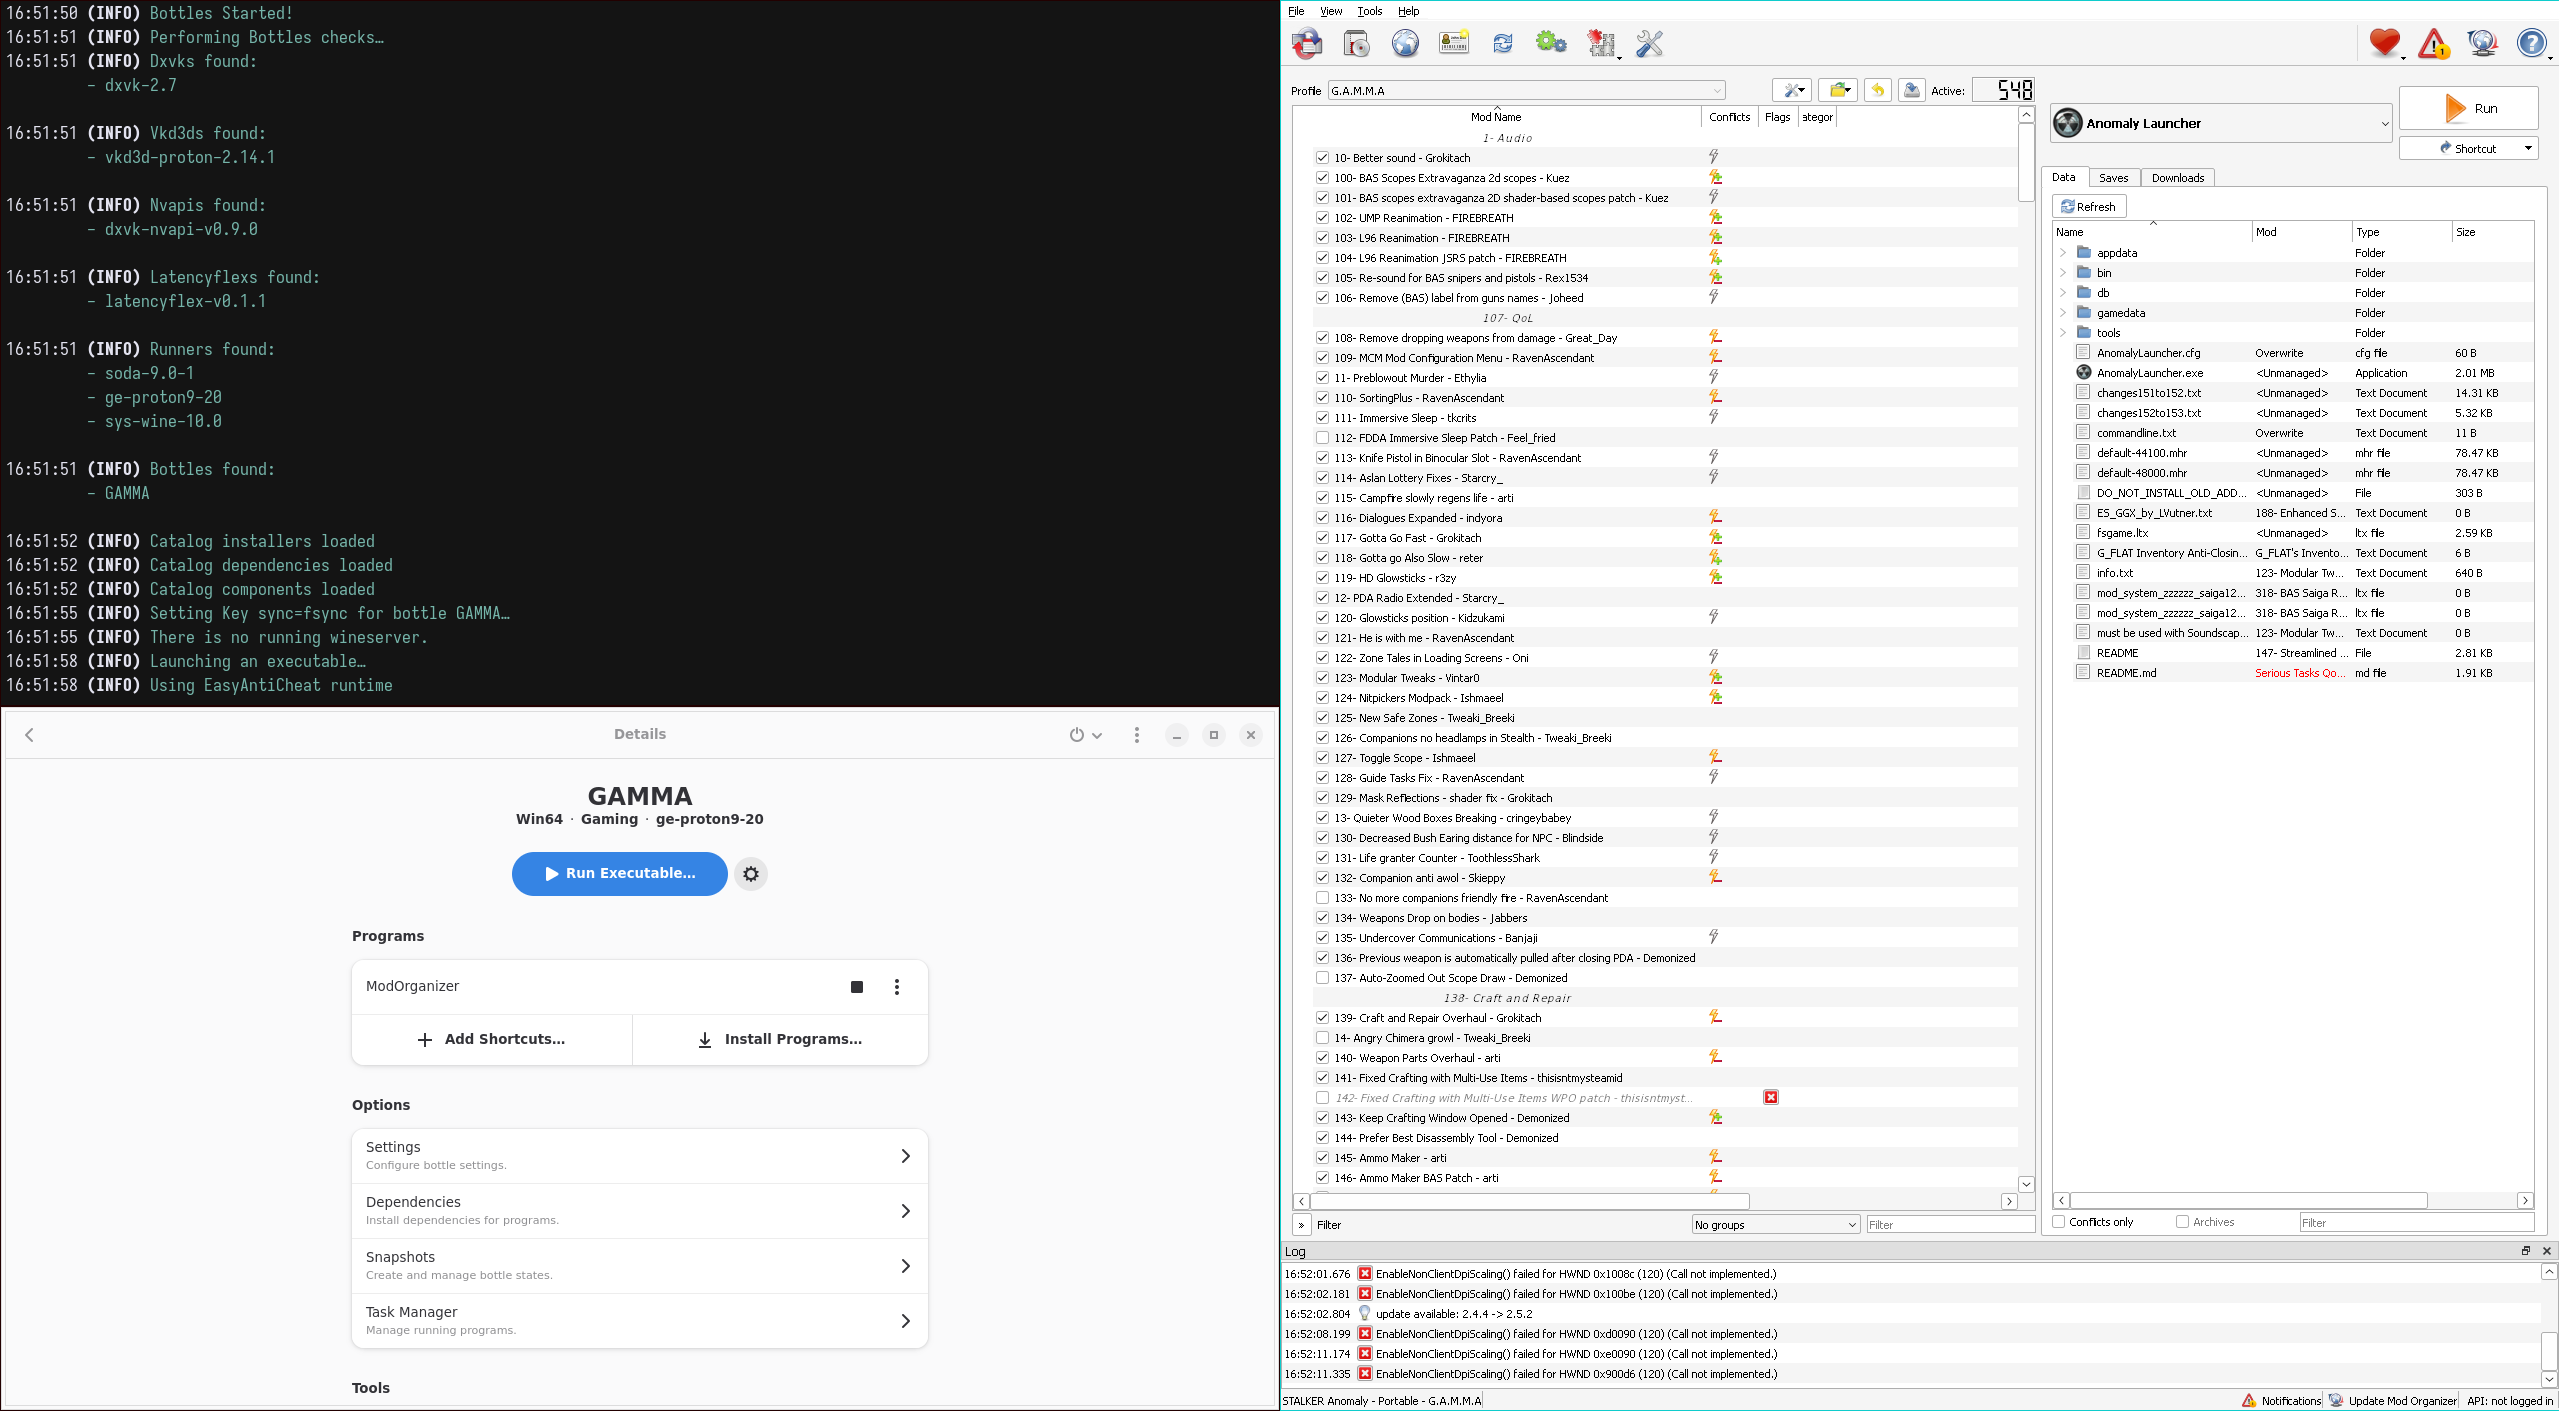Image resolution: width=2559 pixels, height=1411 pixels.
Task: Open the Notifications warning triangle icon
Action: coord(2433,43)
